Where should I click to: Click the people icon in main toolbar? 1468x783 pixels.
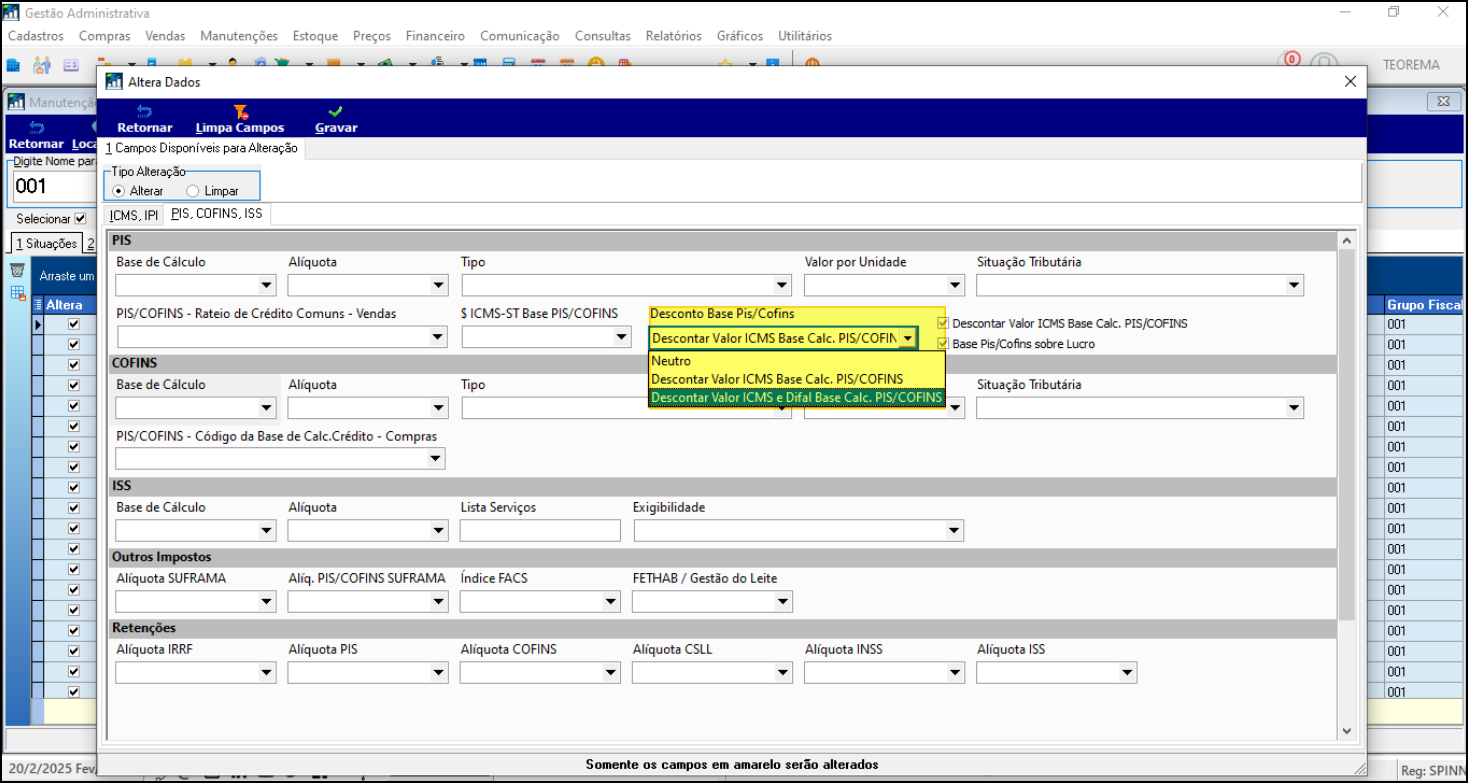click(42, 65)
